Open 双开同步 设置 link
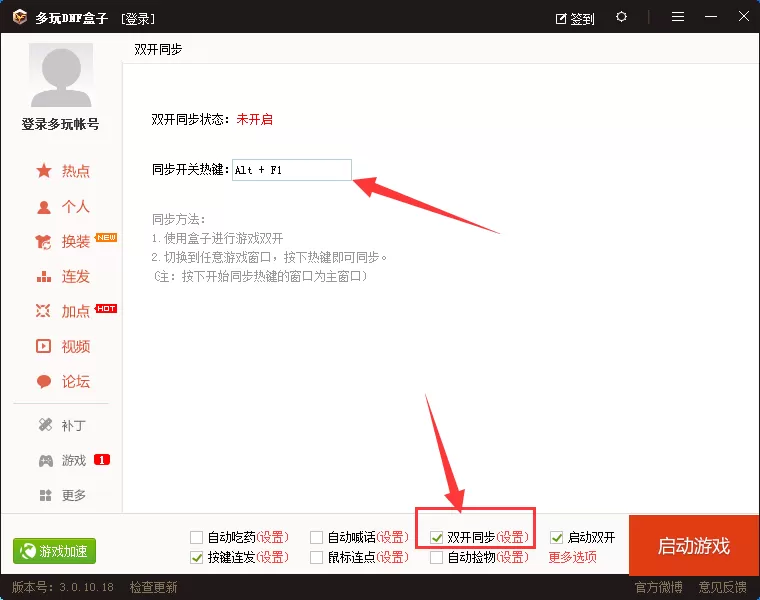 coord(513,537)
